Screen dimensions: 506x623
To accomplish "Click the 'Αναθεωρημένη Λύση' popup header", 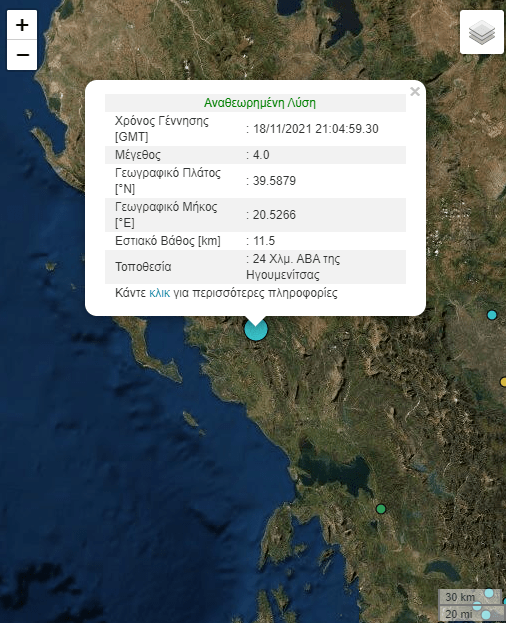I will 260,103.
